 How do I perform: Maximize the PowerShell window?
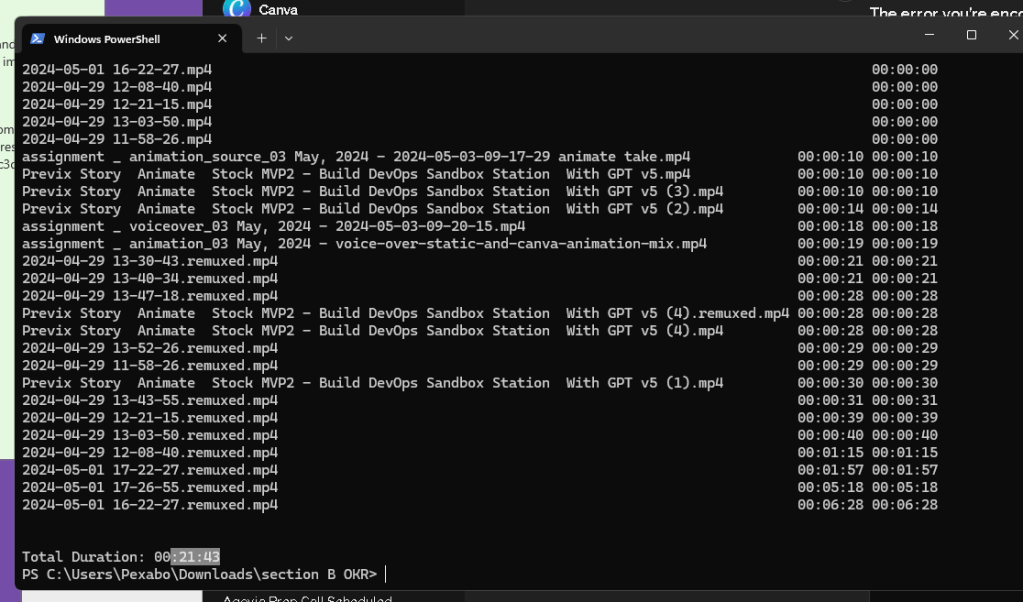click(x=971, y=35)
